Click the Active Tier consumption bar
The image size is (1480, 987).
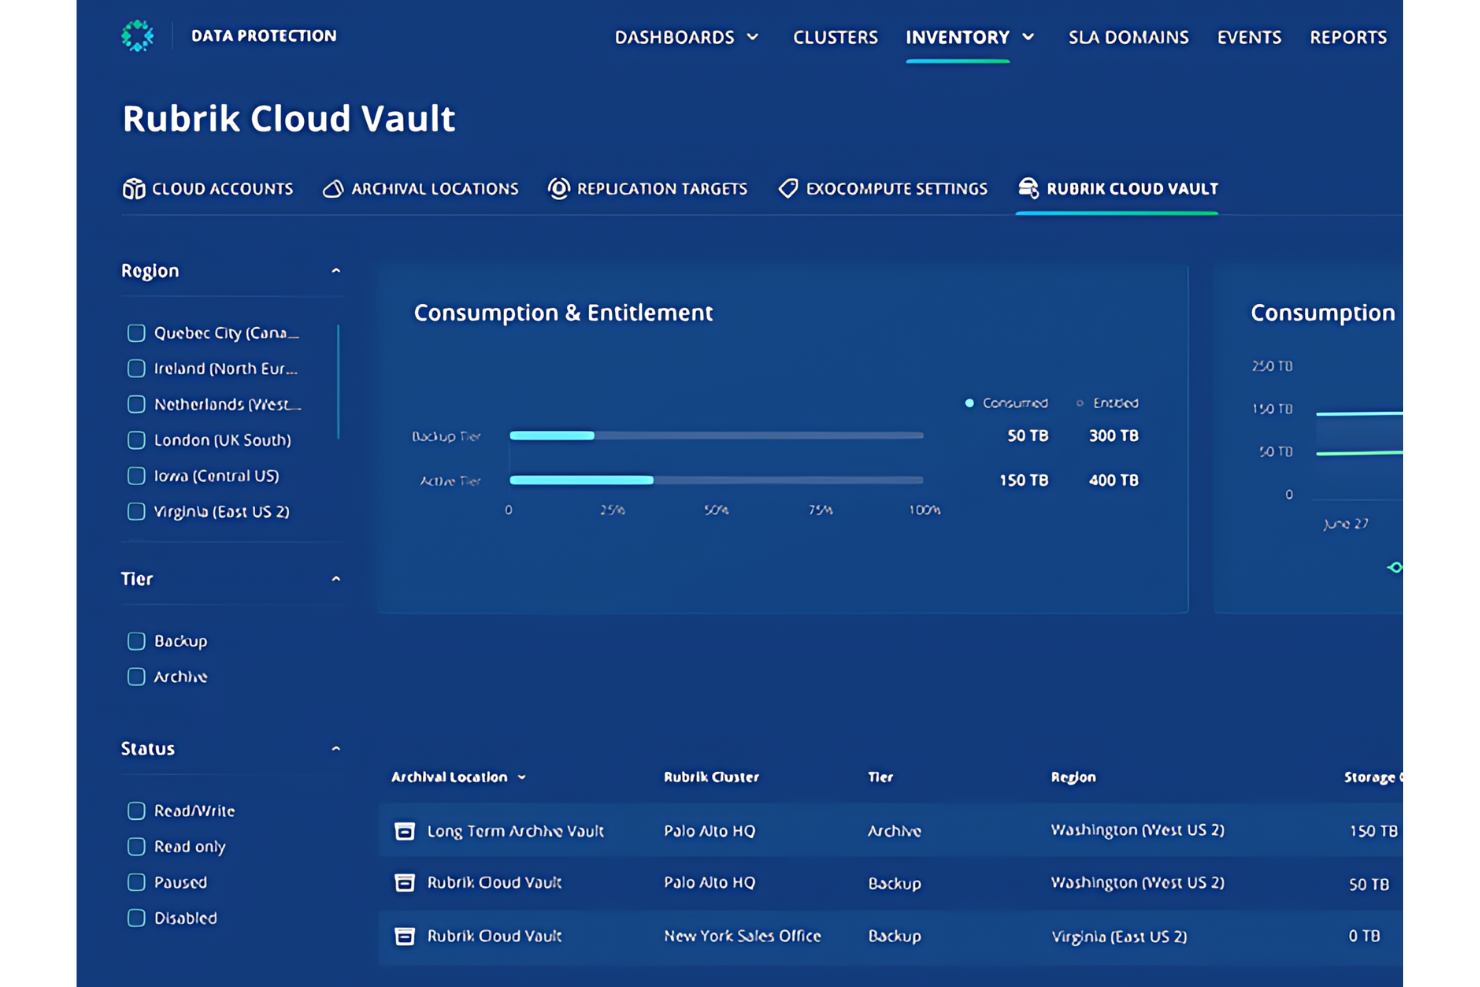click(716, 481)
